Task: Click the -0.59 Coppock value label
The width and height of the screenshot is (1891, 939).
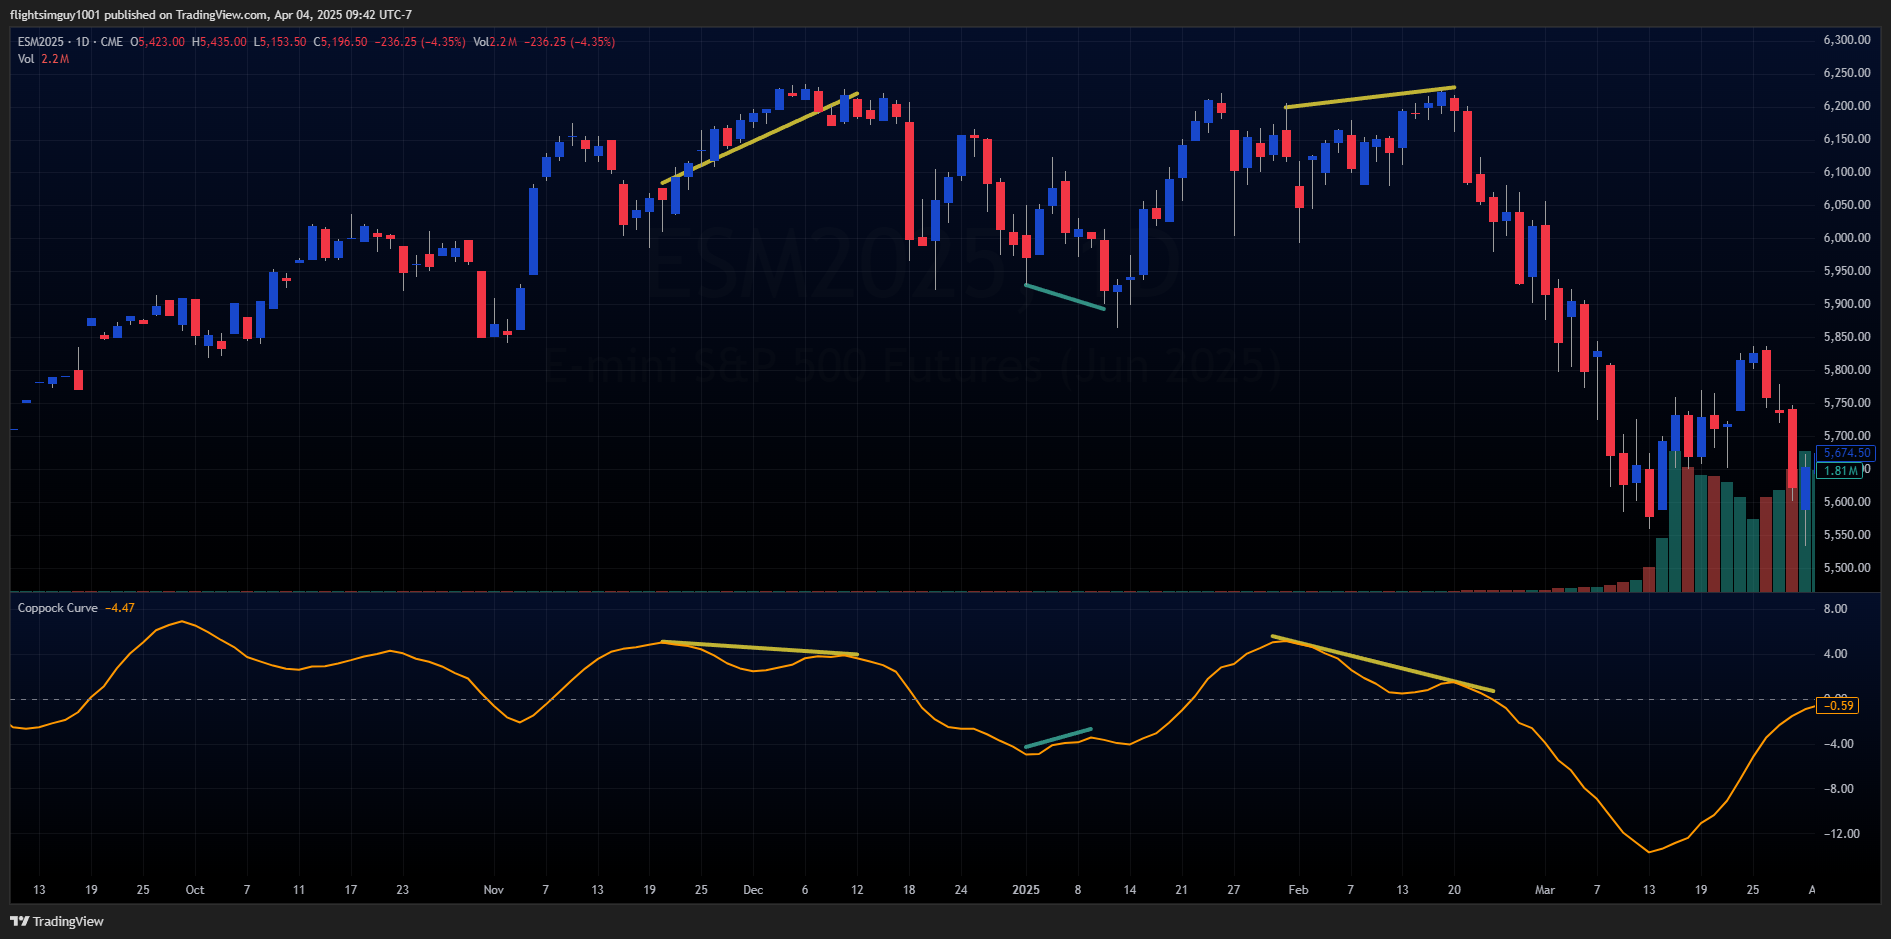Action: coord(1839,706)
